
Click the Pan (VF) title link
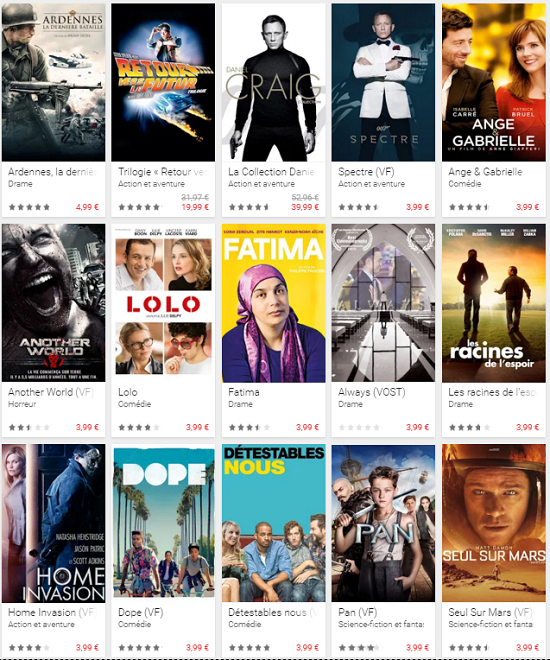coord(358,612)
